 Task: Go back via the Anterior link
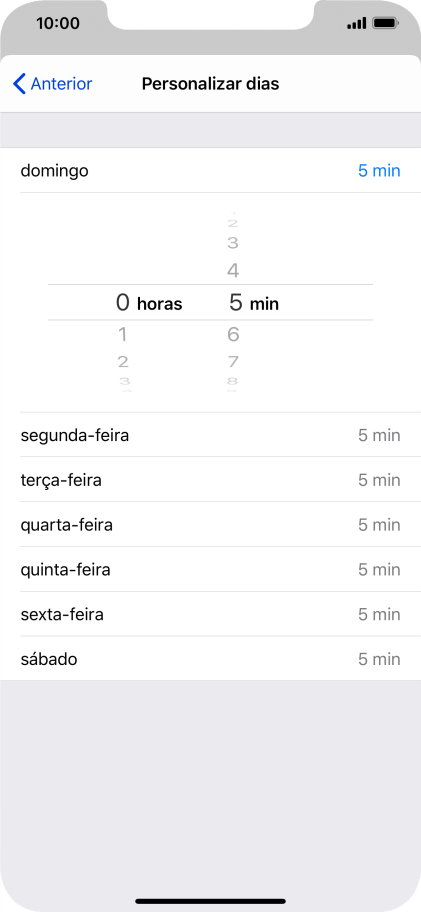pyautogui.click(x=61, y=84)
